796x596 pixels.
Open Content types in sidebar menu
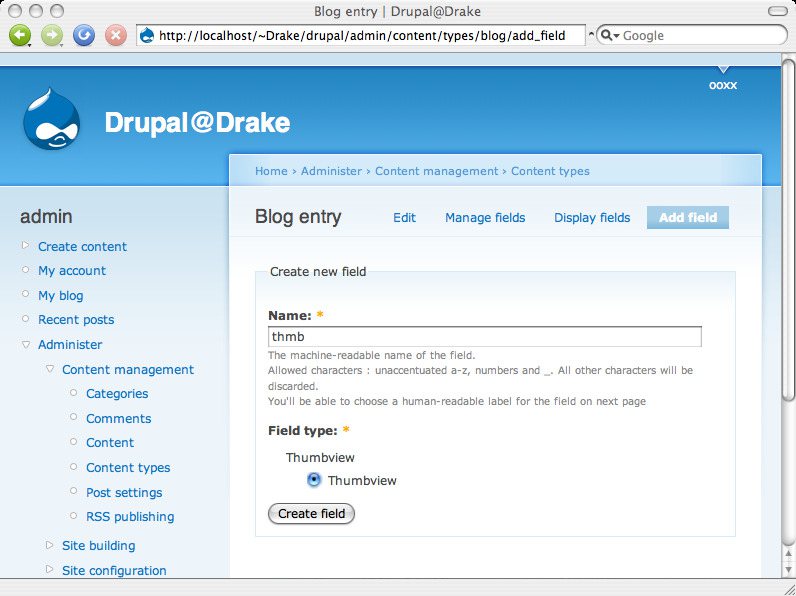coord(128,468)
